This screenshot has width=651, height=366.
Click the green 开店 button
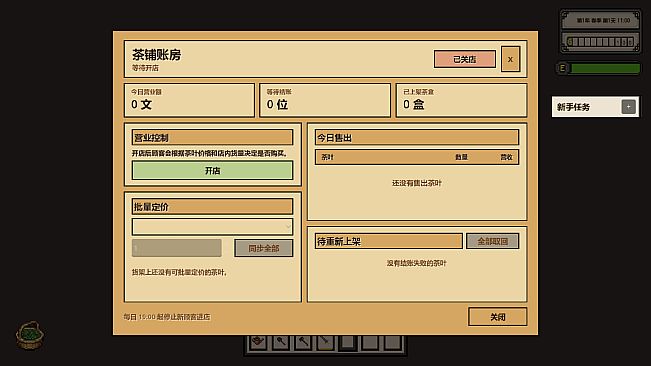coord(212,171)
